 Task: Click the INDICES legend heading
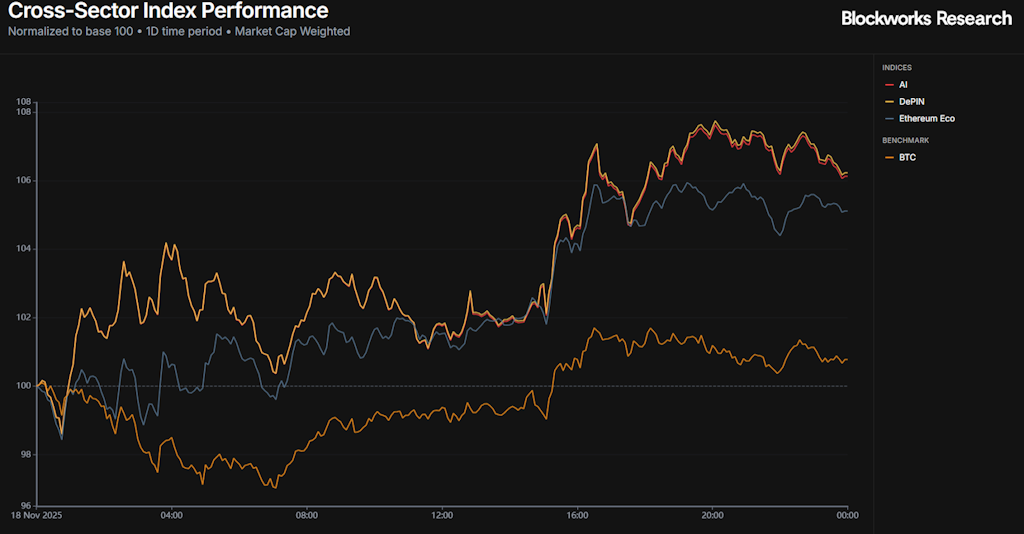click(897, 68)
